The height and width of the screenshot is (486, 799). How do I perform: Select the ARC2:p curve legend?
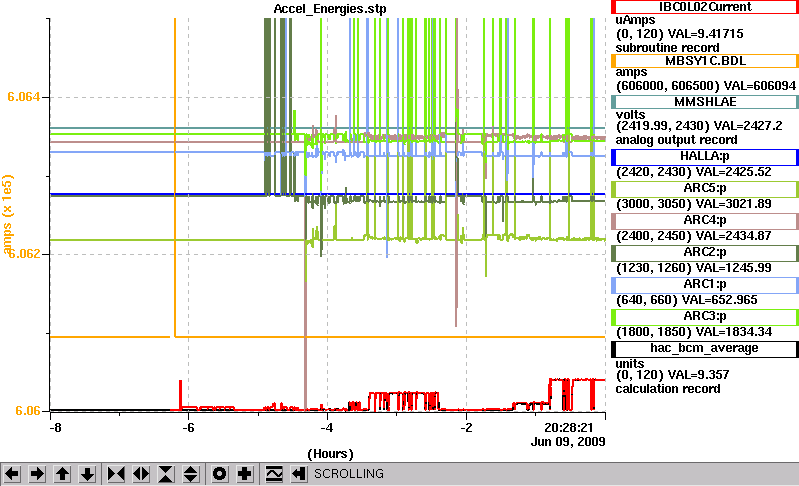point(705,253)
